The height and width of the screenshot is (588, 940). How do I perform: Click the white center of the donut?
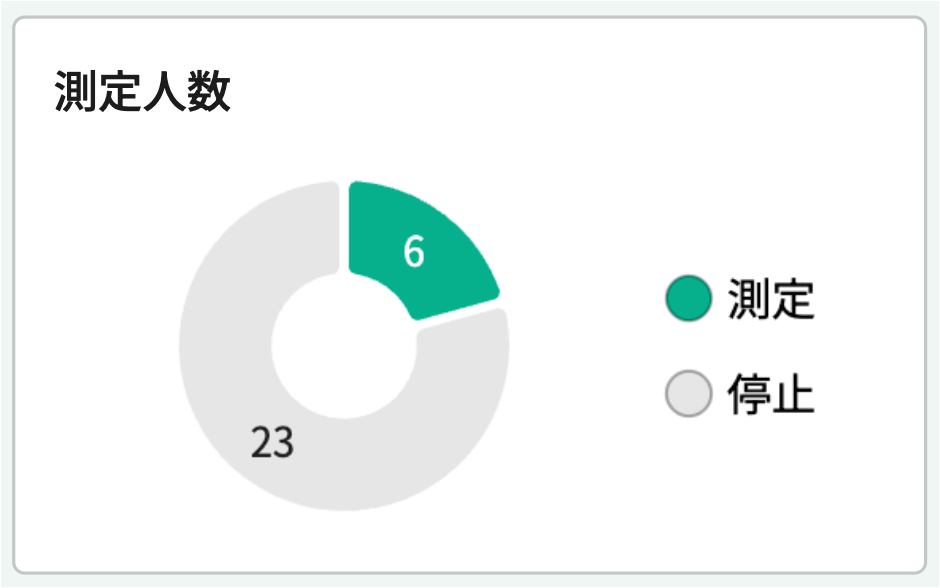pyautogui.click(x=344, y=346)
